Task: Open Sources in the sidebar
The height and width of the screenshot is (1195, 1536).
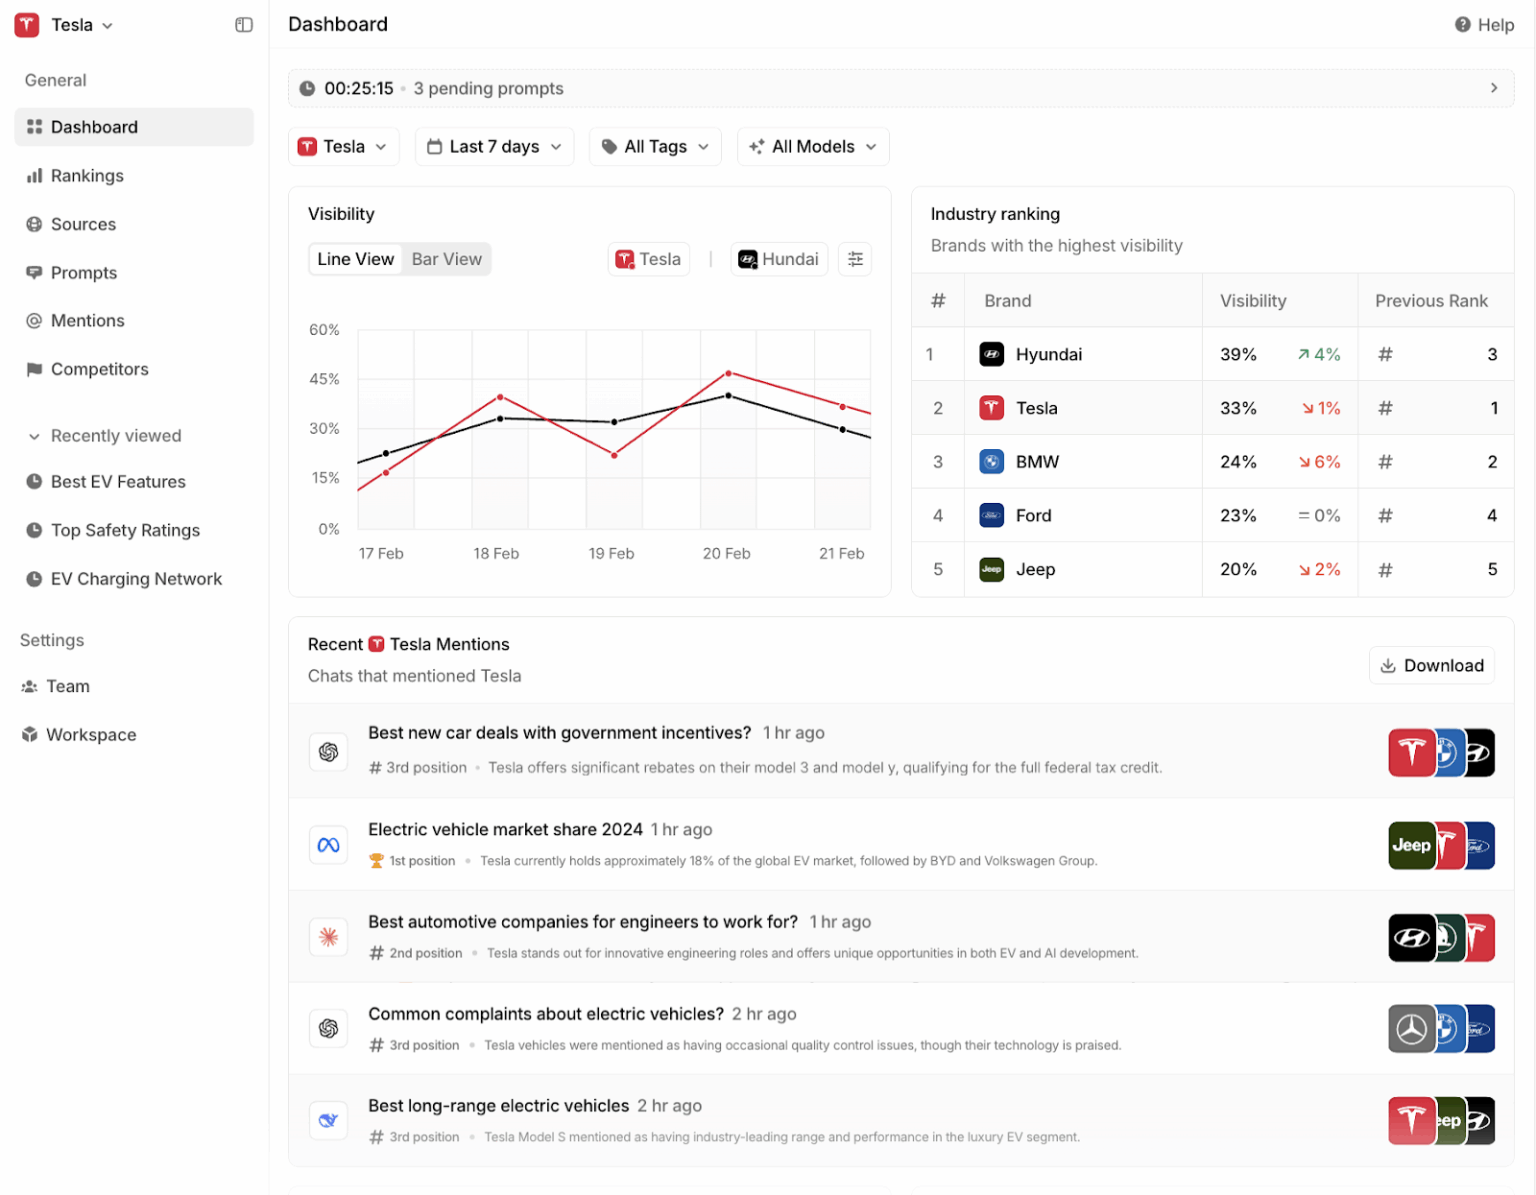Action: tap(83, 224)
